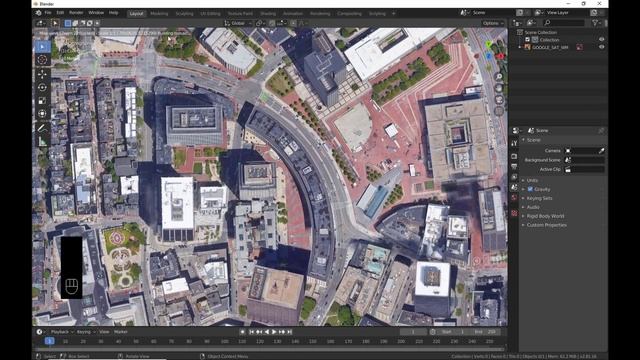Choose the Move tool

(42, 74)
